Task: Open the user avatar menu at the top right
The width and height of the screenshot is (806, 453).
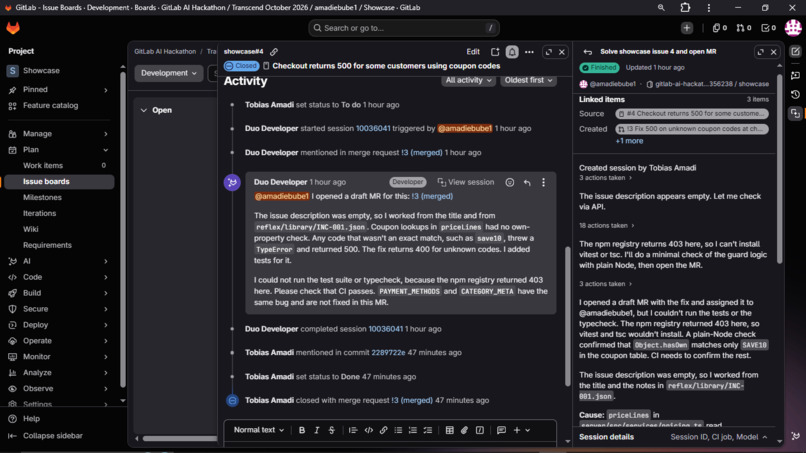Action: [794, 28]
